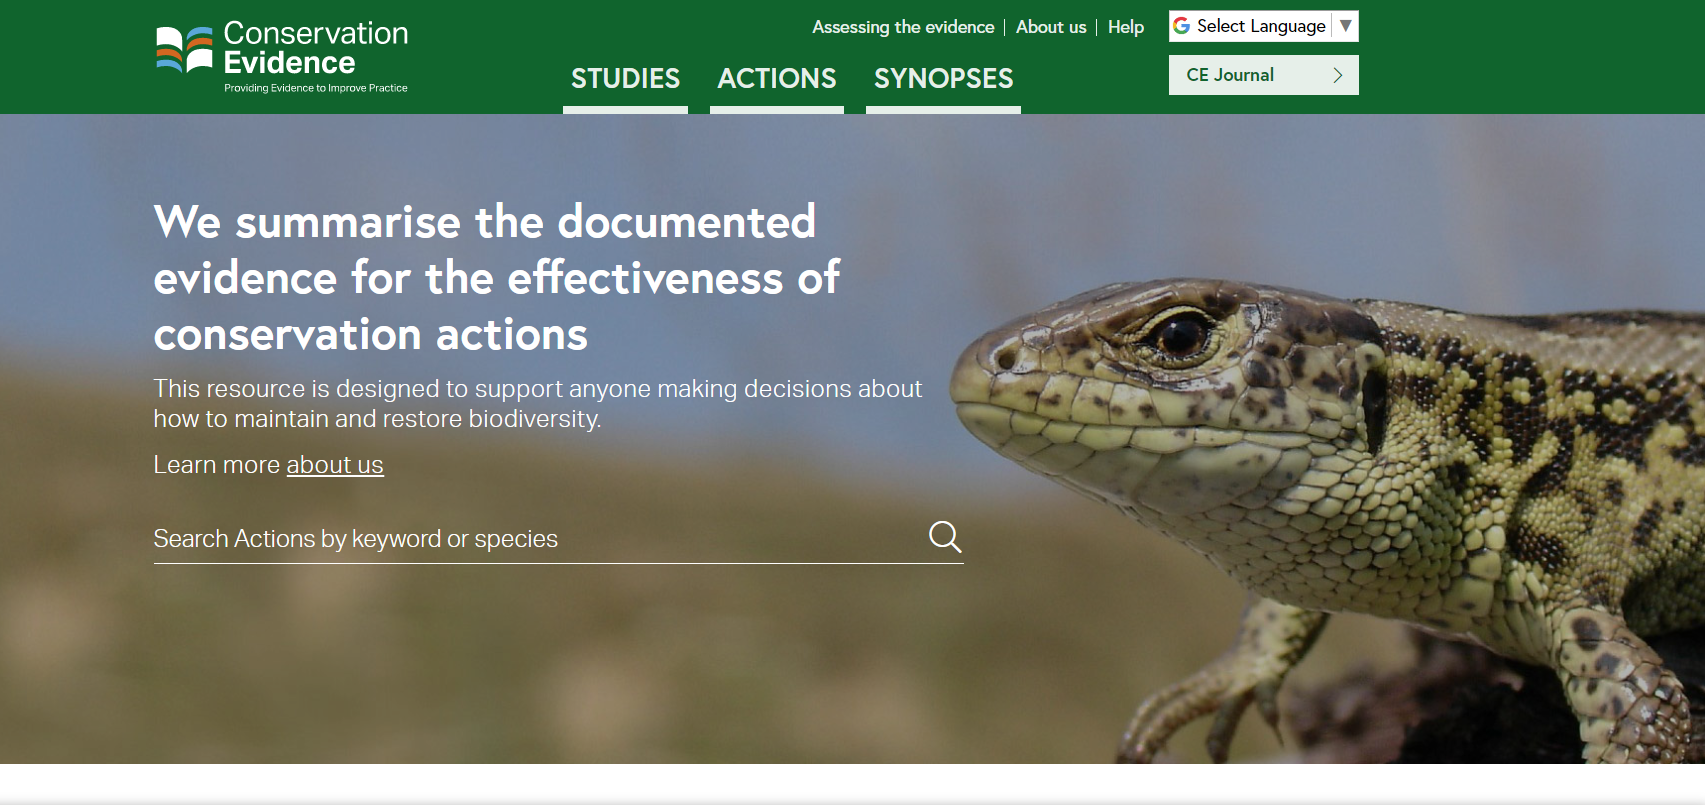Click the headline 'We summarise the documented evidence'
The image size is (1705, 805).
pos(497,278)
